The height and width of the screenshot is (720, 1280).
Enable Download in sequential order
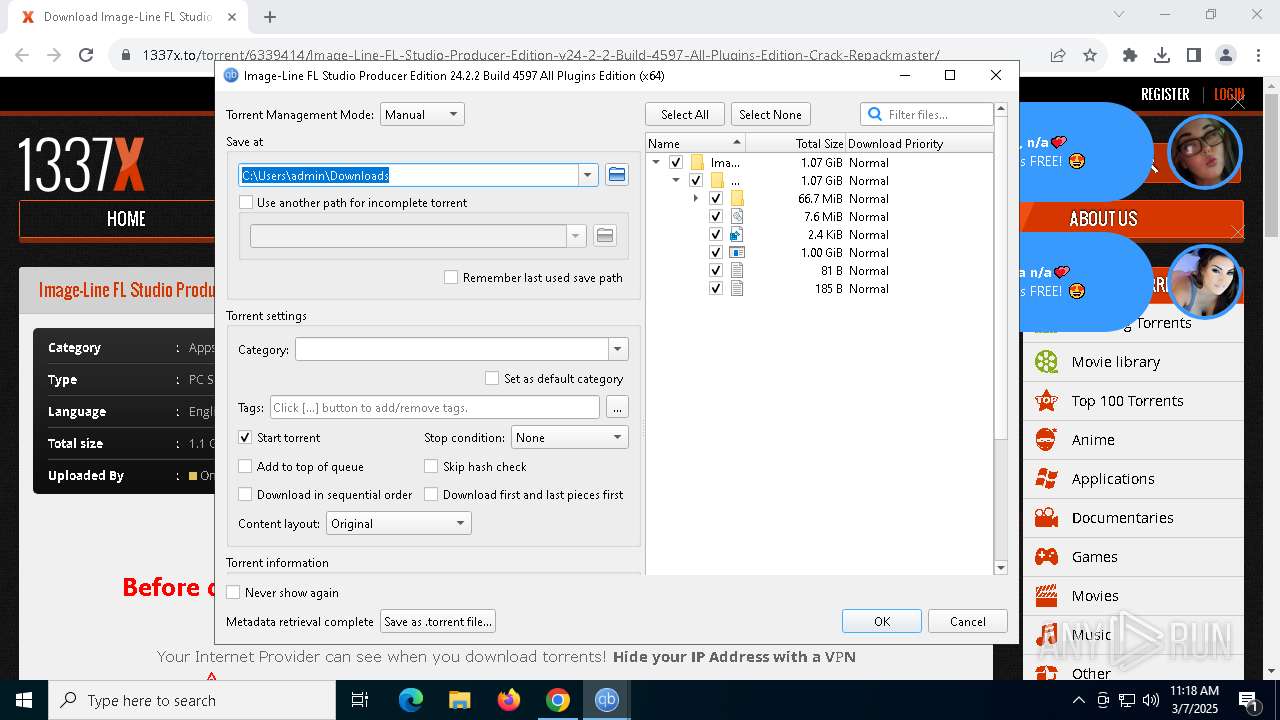click(x=245, y=495)
